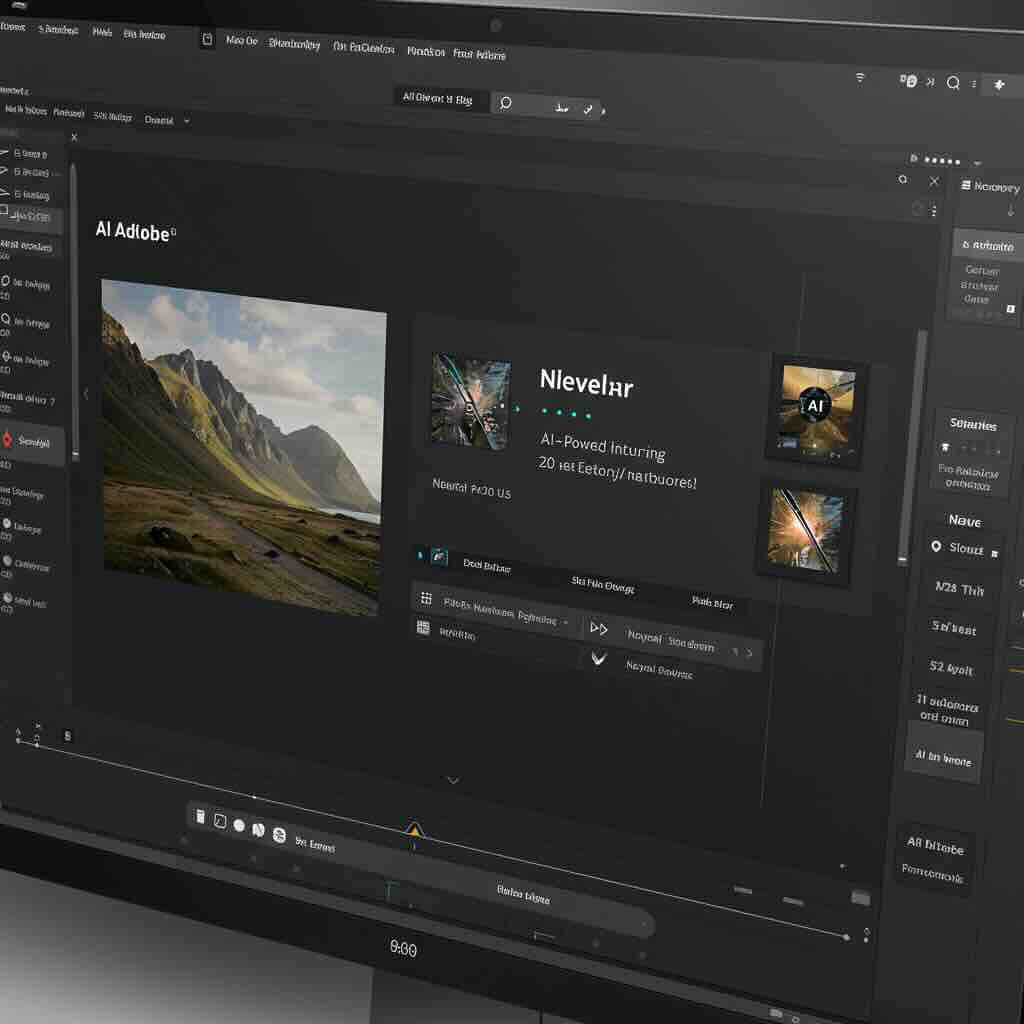Screen dimensions: 1024x1024
Task: Click the small search icon above the Nlevelar panel
Action: [903, 179]
